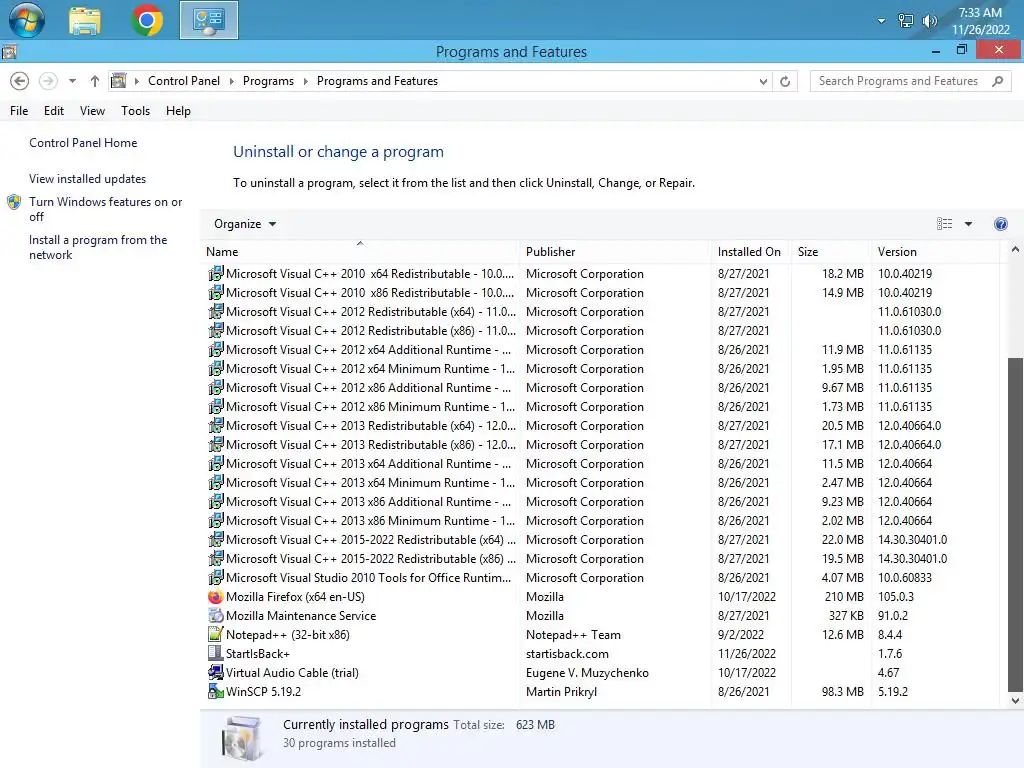Click the installed programs box icon in details pane
Image resolution: width=1024 pixels, height=768 pixels.
tap(242, 738)
